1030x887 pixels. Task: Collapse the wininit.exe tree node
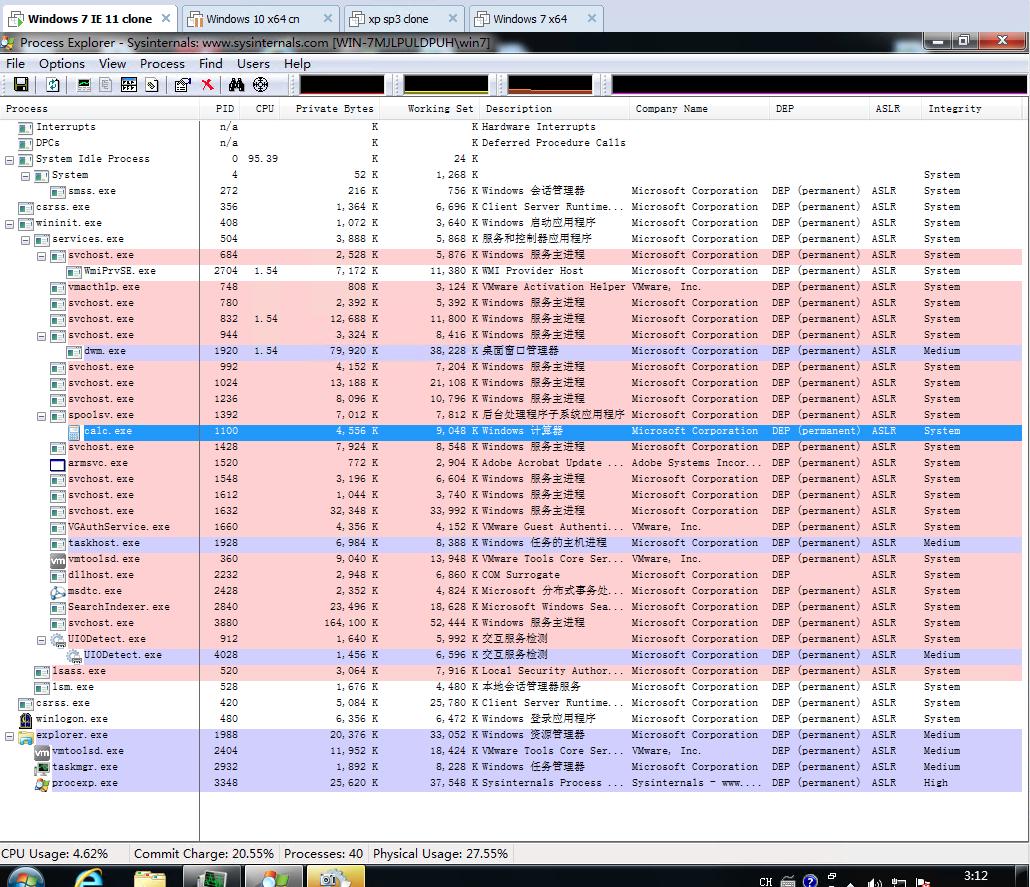(9, 224)
